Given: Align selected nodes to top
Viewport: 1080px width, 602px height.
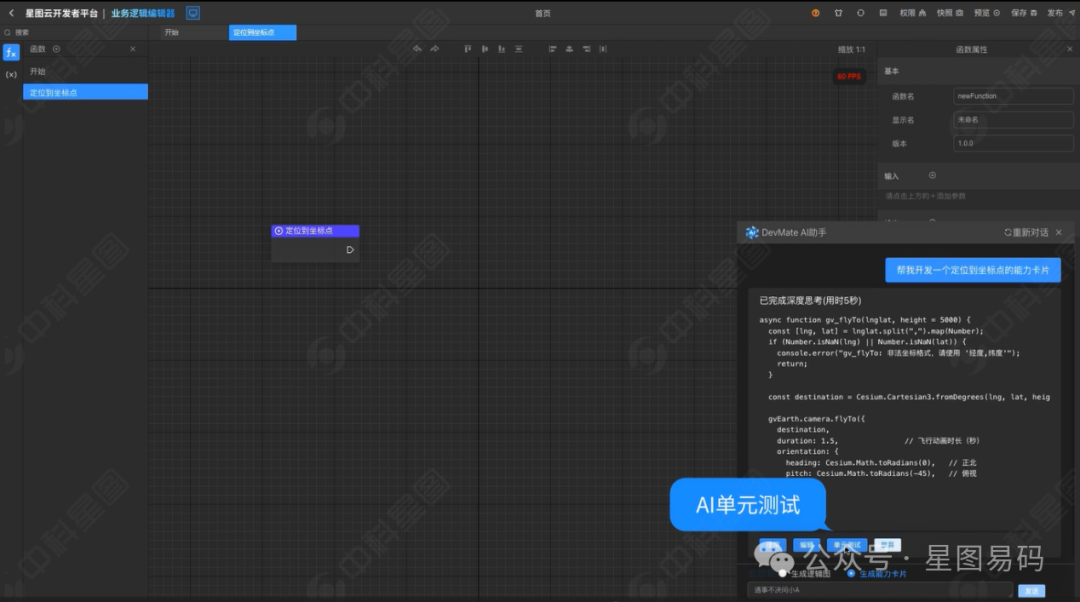Looking at the screenshot, I should (468, 49).
